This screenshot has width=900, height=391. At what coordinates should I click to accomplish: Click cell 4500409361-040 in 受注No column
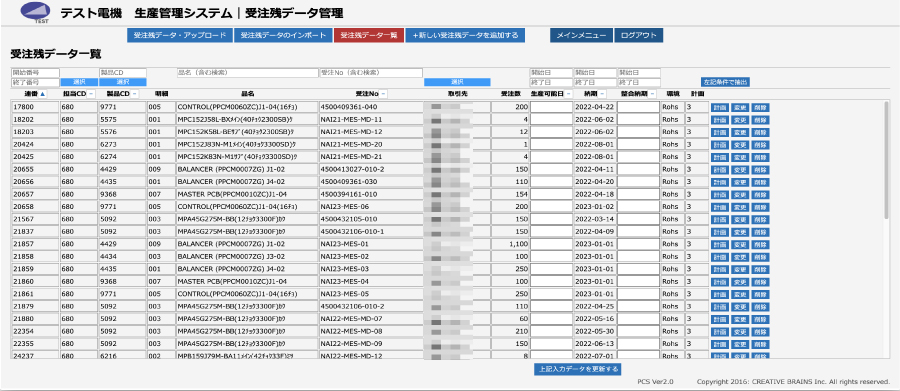[x=371, y=107]
